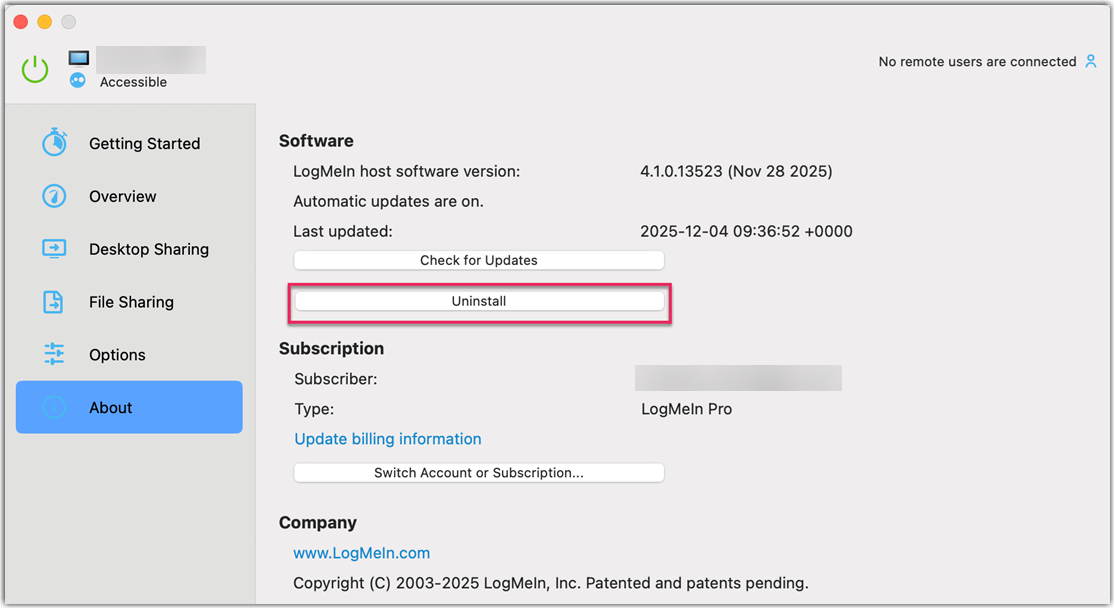Click the power icon in top left
Screen dimensions: 1115x609
point(34,68)
